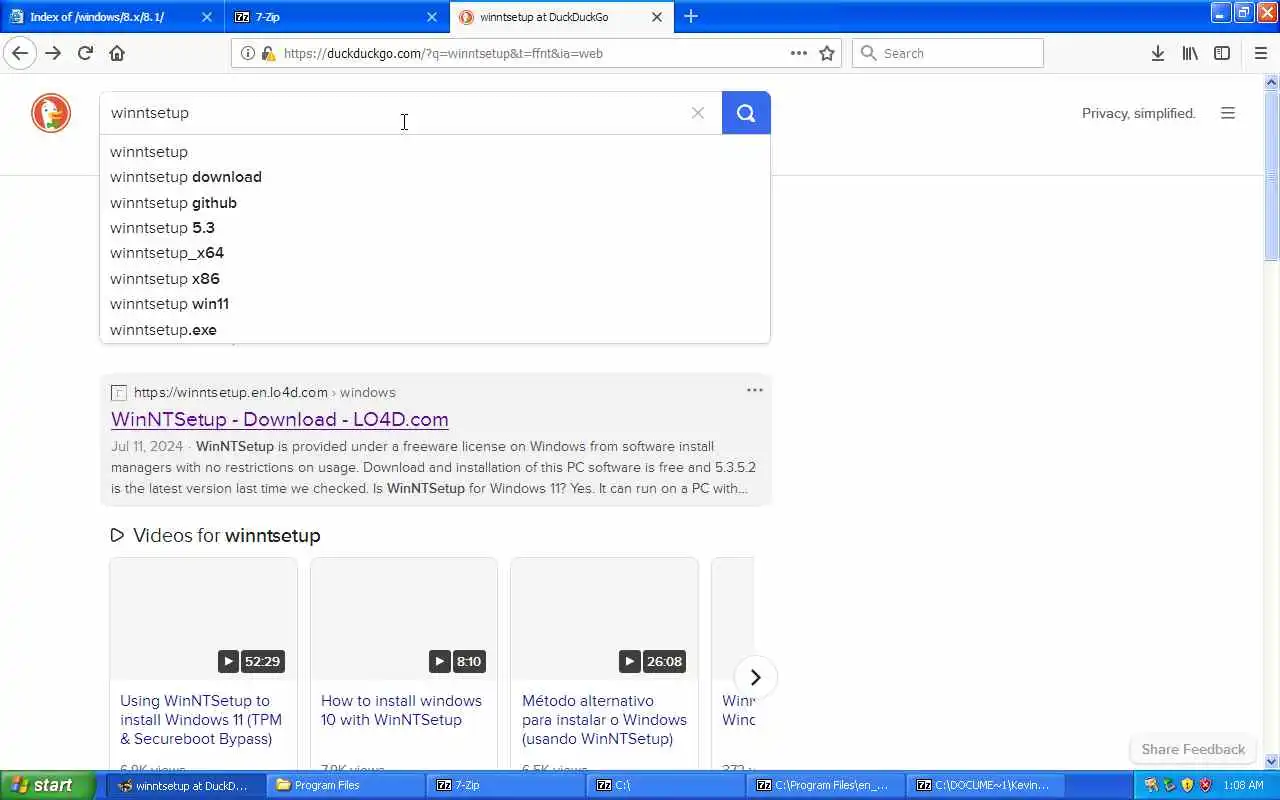Image resolution: width=1280 pixels, height=800 pixels.
Task: Bookmark this page with the star icon
Action: [x=827, y=53]
